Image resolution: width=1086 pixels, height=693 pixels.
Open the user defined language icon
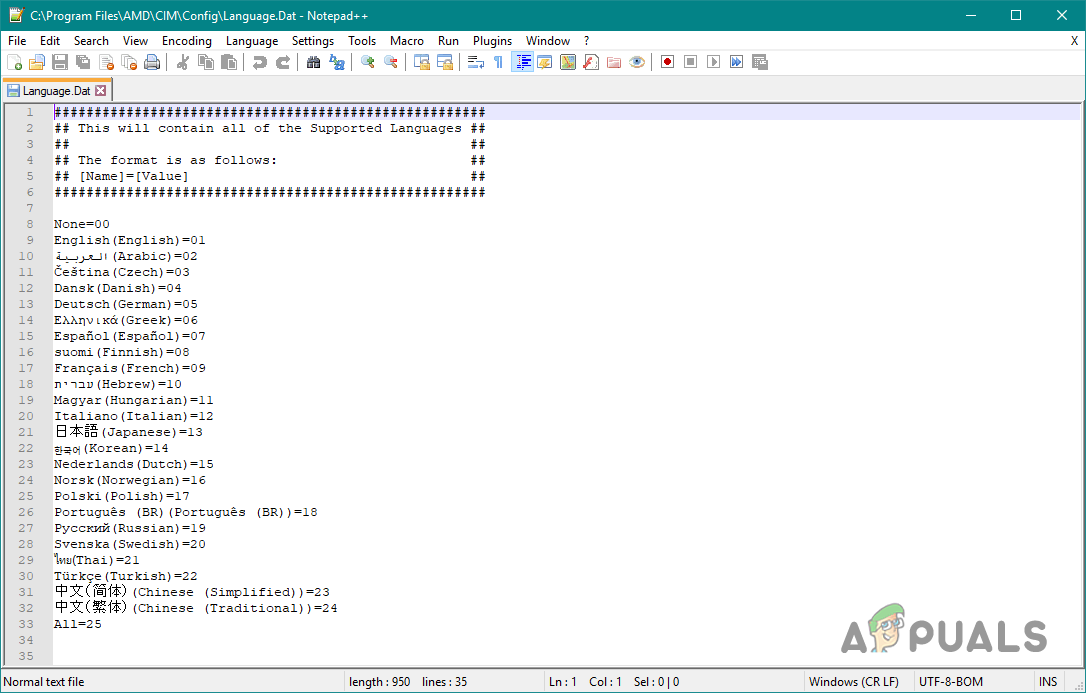[545, 62]
